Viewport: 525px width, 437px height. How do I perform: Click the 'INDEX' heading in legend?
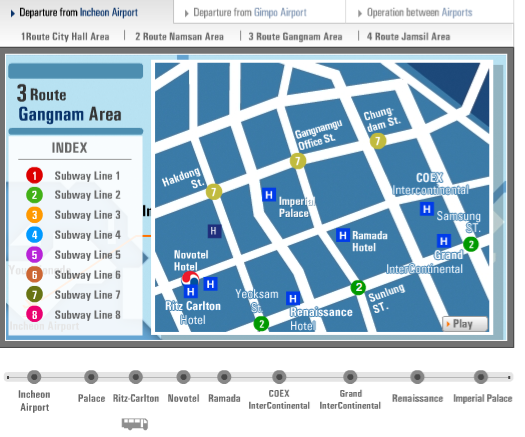(69, 148)
